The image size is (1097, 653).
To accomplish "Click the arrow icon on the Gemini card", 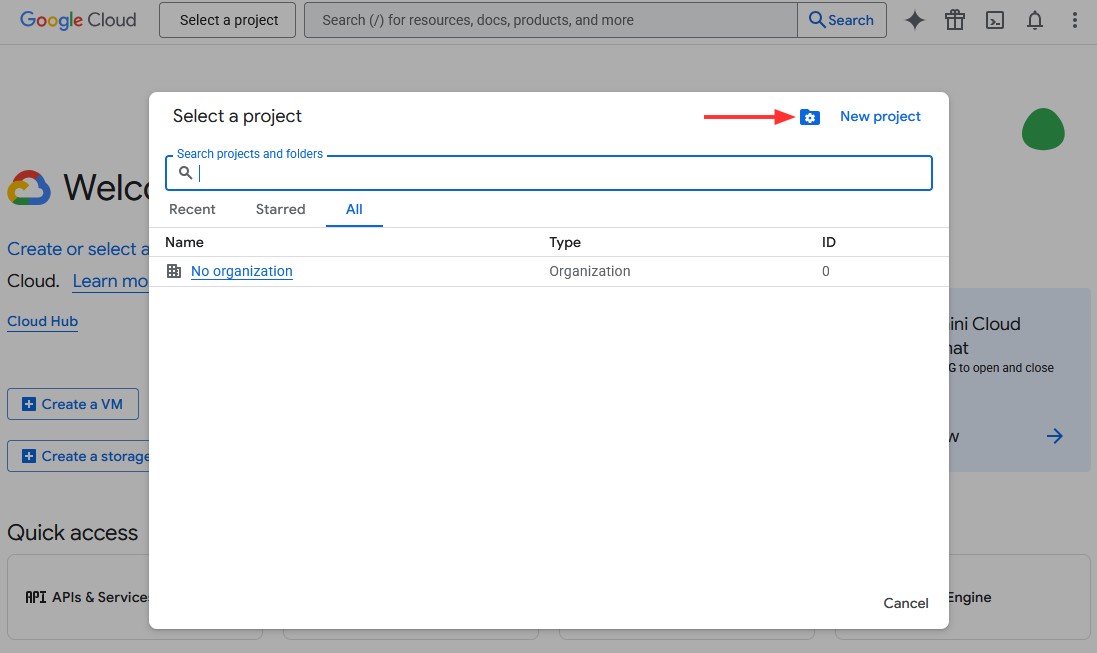I will [1054, 436].
